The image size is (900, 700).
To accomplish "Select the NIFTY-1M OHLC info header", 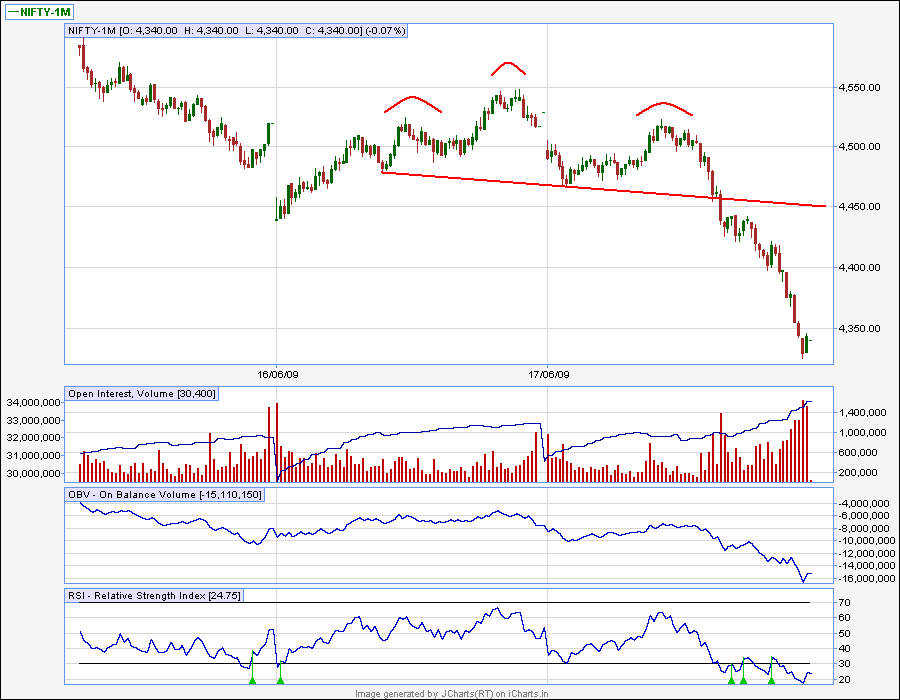I will (x=236, y=30).
